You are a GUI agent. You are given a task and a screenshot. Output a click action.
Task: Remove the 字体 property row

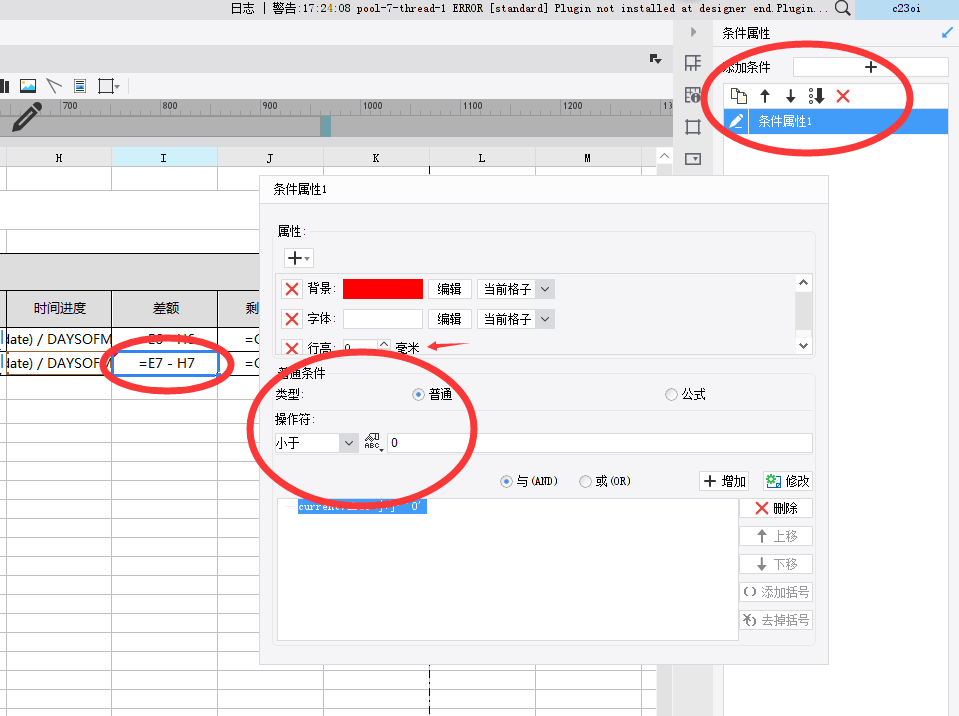(292, 319)
